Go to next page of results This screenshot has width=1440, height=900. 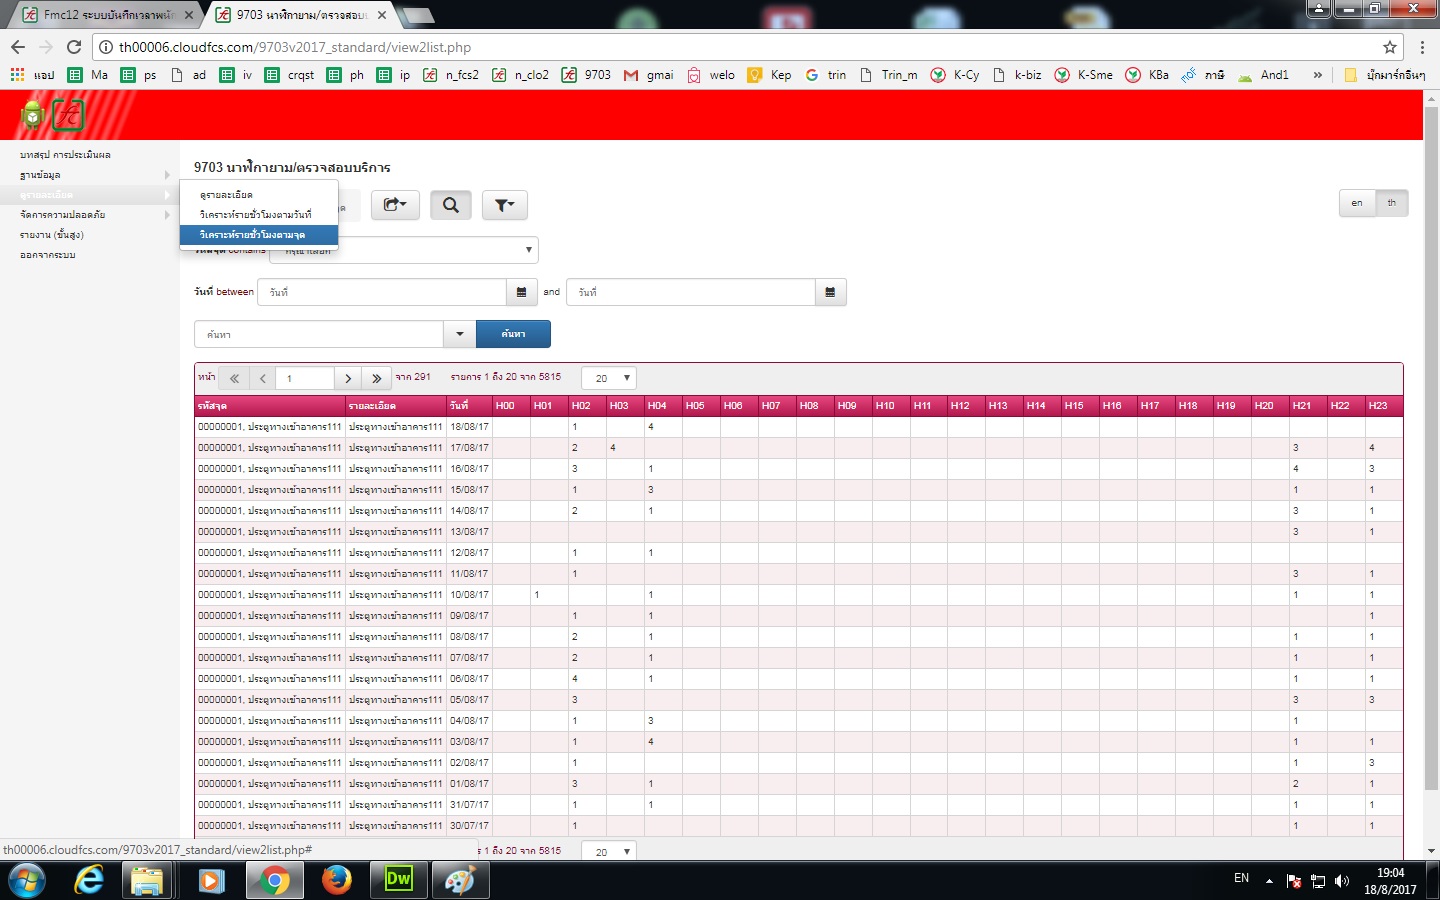click(x=348, y=378)
